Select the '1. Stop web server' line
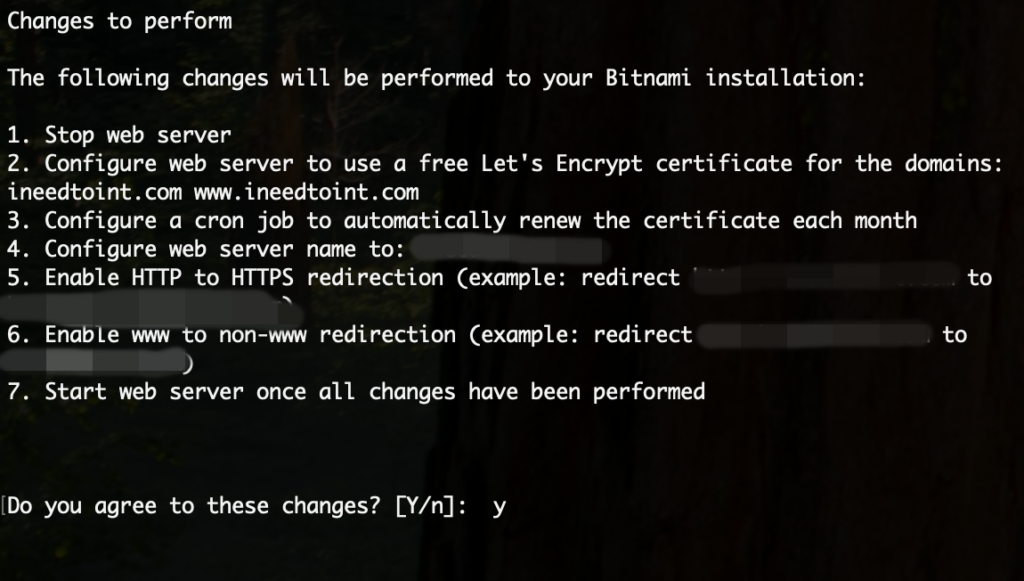Viewport: 1024px width, 581px height. tap(119, 135)
